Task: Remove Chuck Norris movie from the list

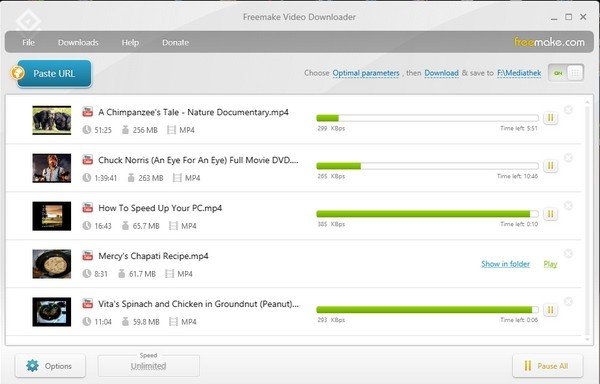Action: 568,158
